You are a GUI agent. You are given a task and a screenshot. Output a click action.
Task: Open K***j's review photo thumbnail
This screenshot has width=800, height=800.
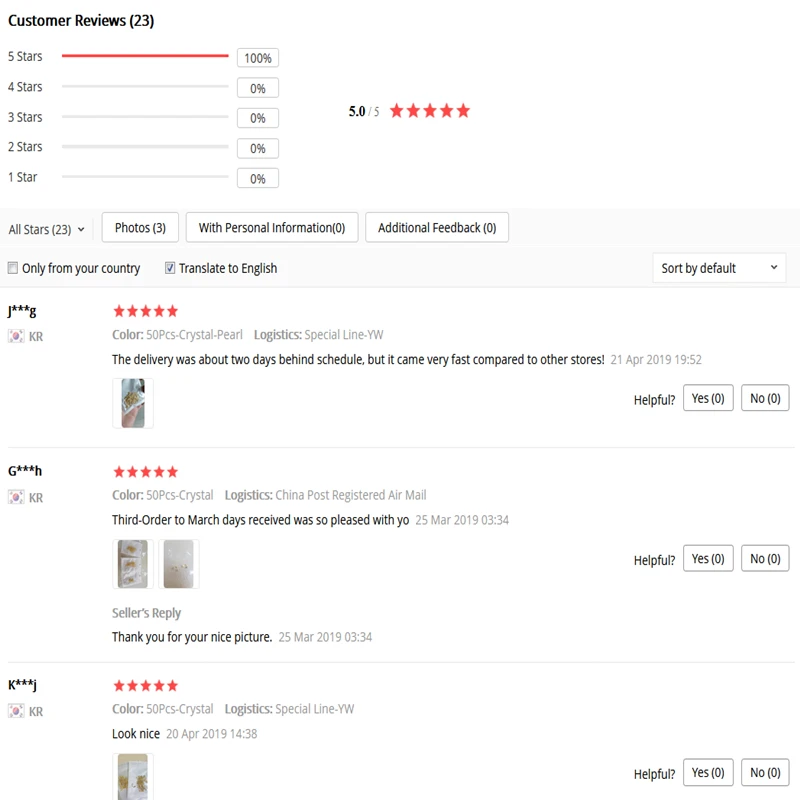pyautogui.click(x=133, y=777)
